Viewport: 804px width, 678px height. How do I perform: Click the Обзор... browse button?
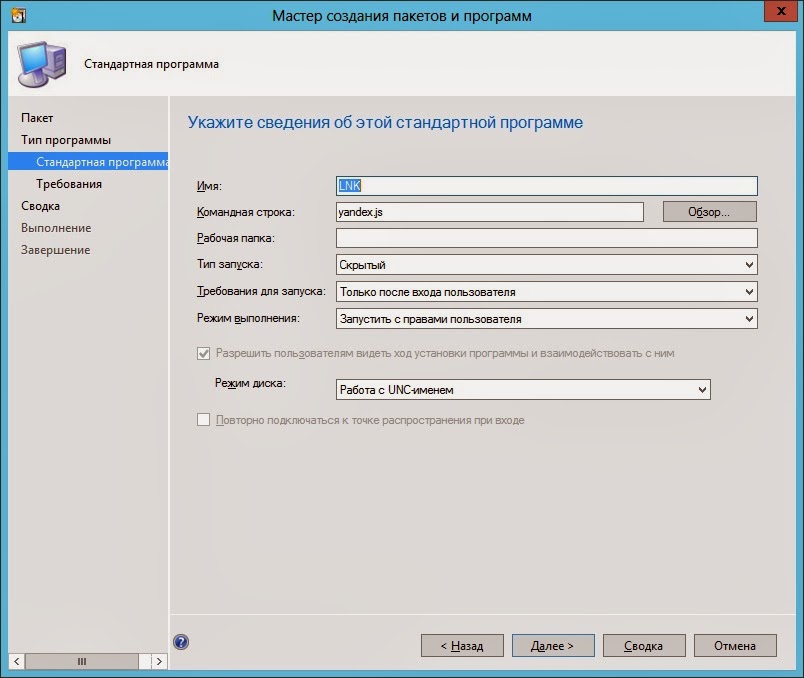tap(710, 212)
